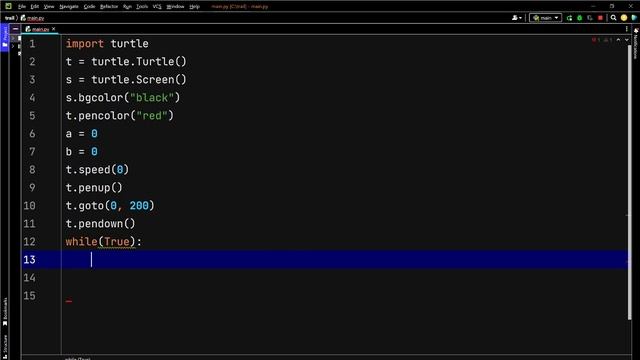640x360 pixels.
Task: Click the "red" string on line 5
Action: (x=152, y=116)
